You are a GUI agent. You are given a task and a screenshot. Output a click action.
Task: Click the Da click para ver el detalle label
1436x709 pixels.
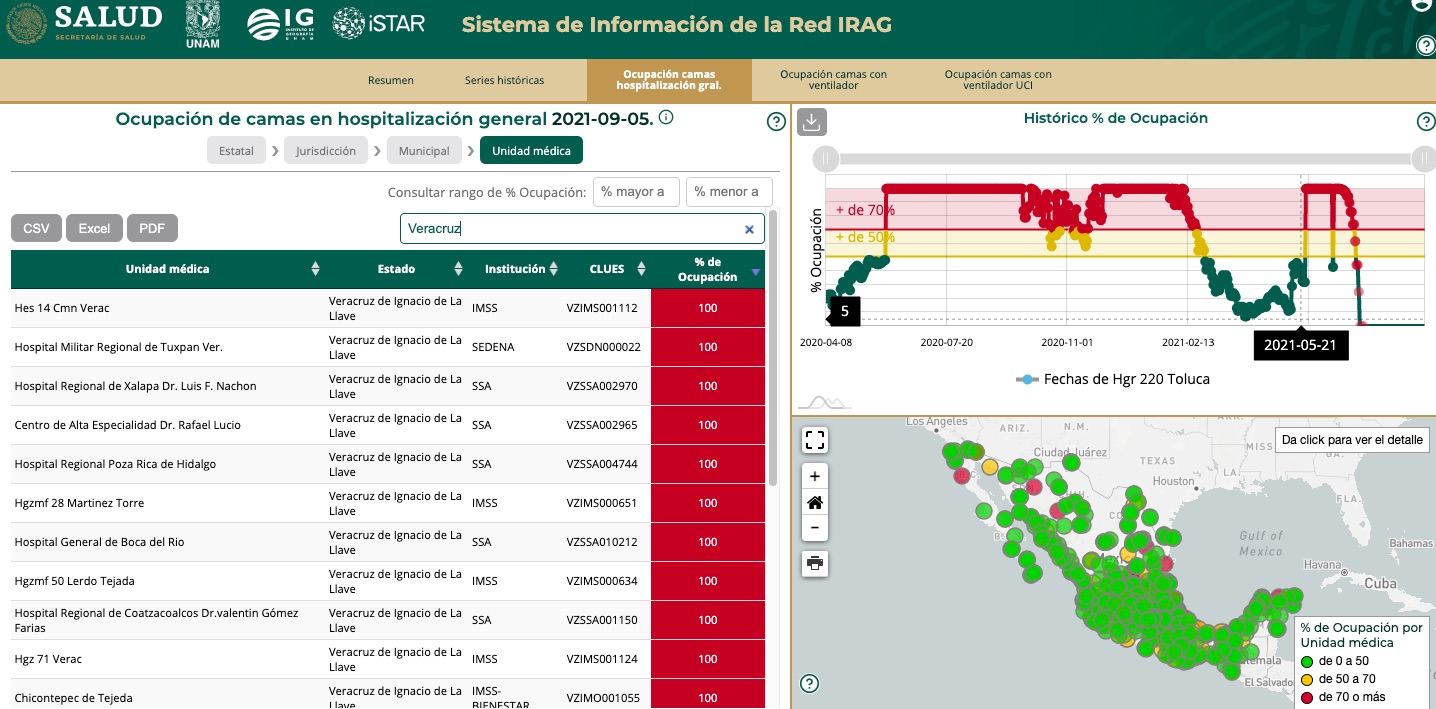tap(1353, 440)
